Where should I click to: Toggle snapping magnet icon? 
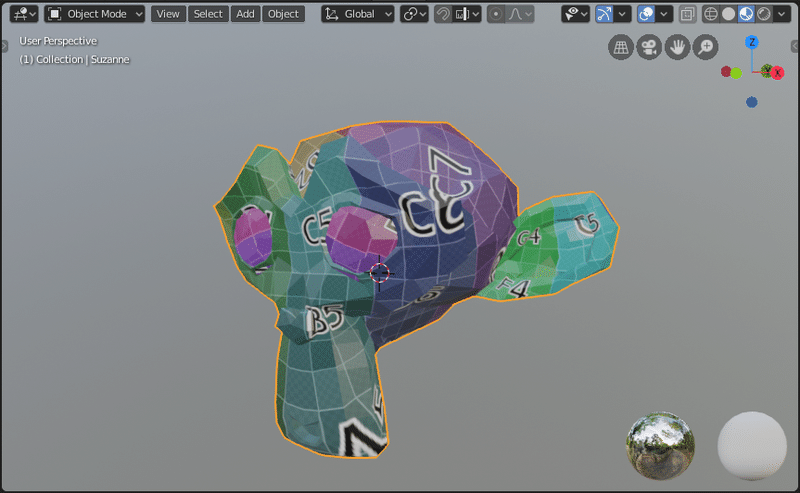(x=443, y=14)
